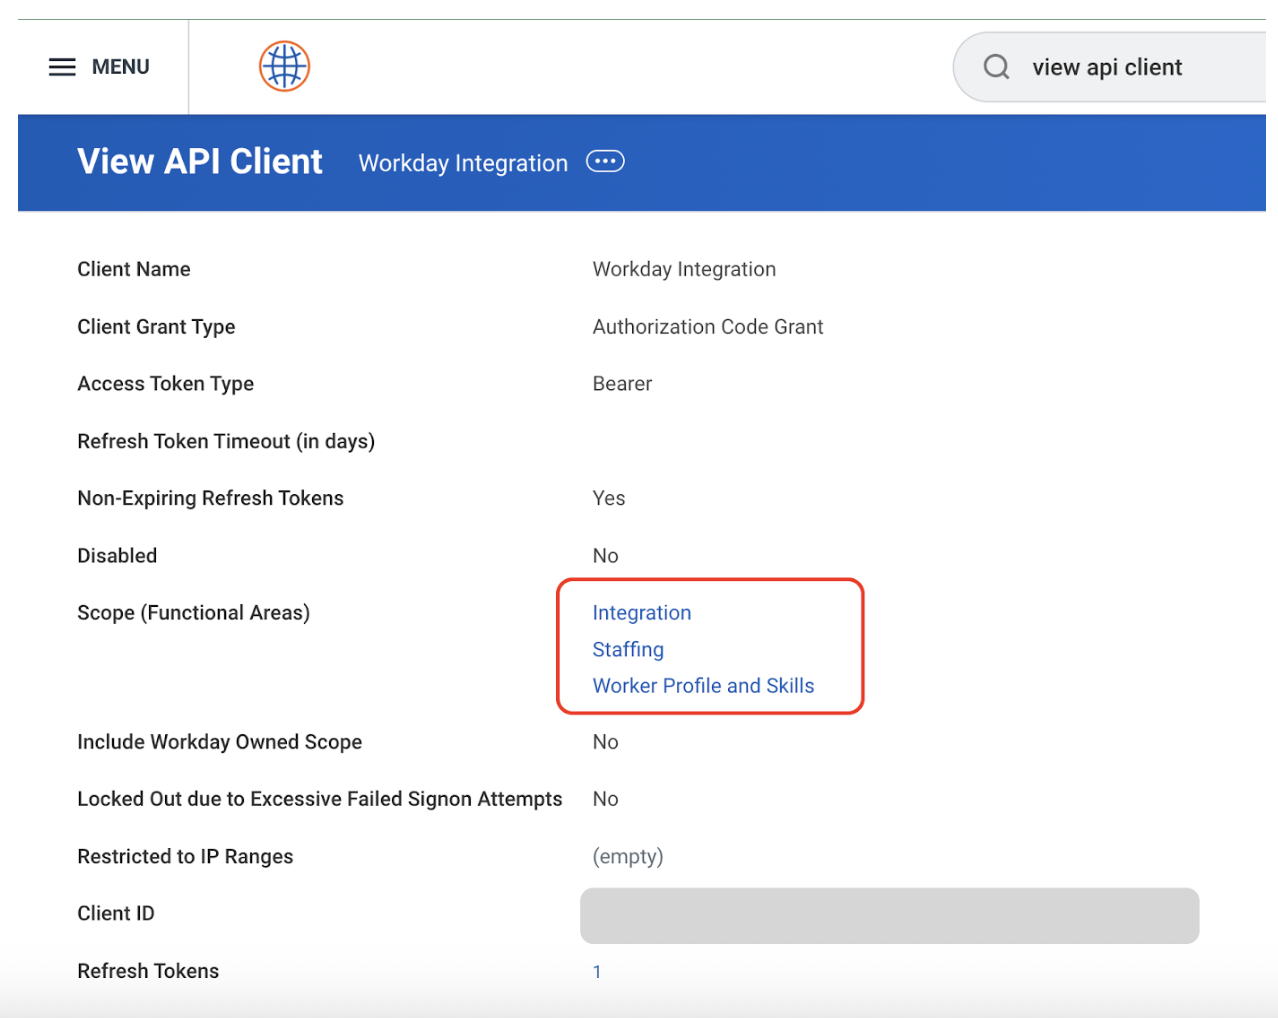Click 'Workday Integration' in the blue header
This screenshot has height=1018, width=1278.
coord(463,163)
